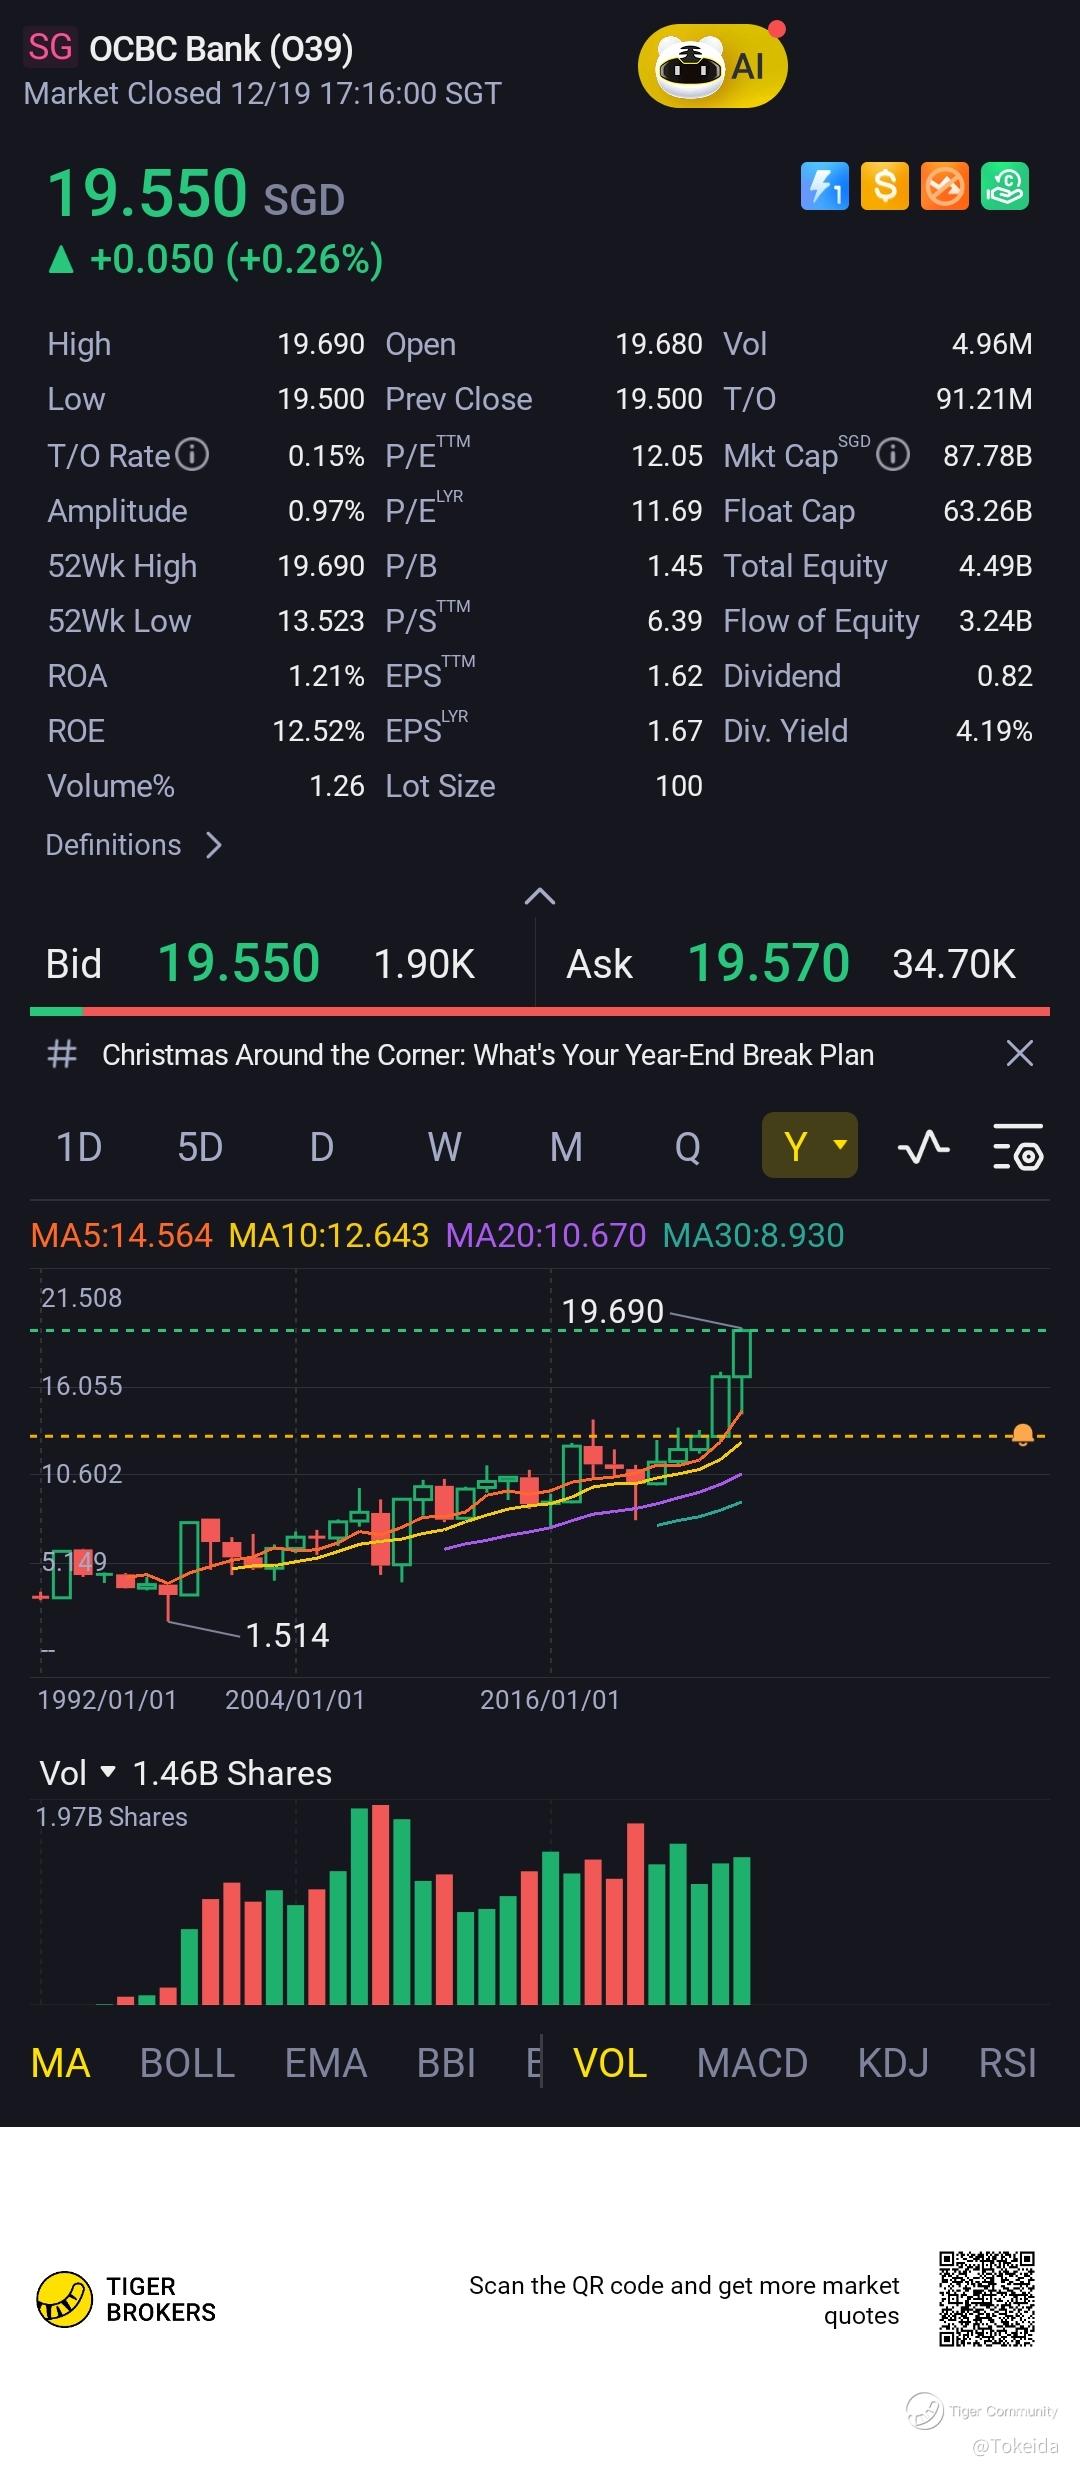Toggle the VOL sub-indicator
Viewport: 1080px width, 2471px height.
pyautogui.click(x=610, y=2063)
